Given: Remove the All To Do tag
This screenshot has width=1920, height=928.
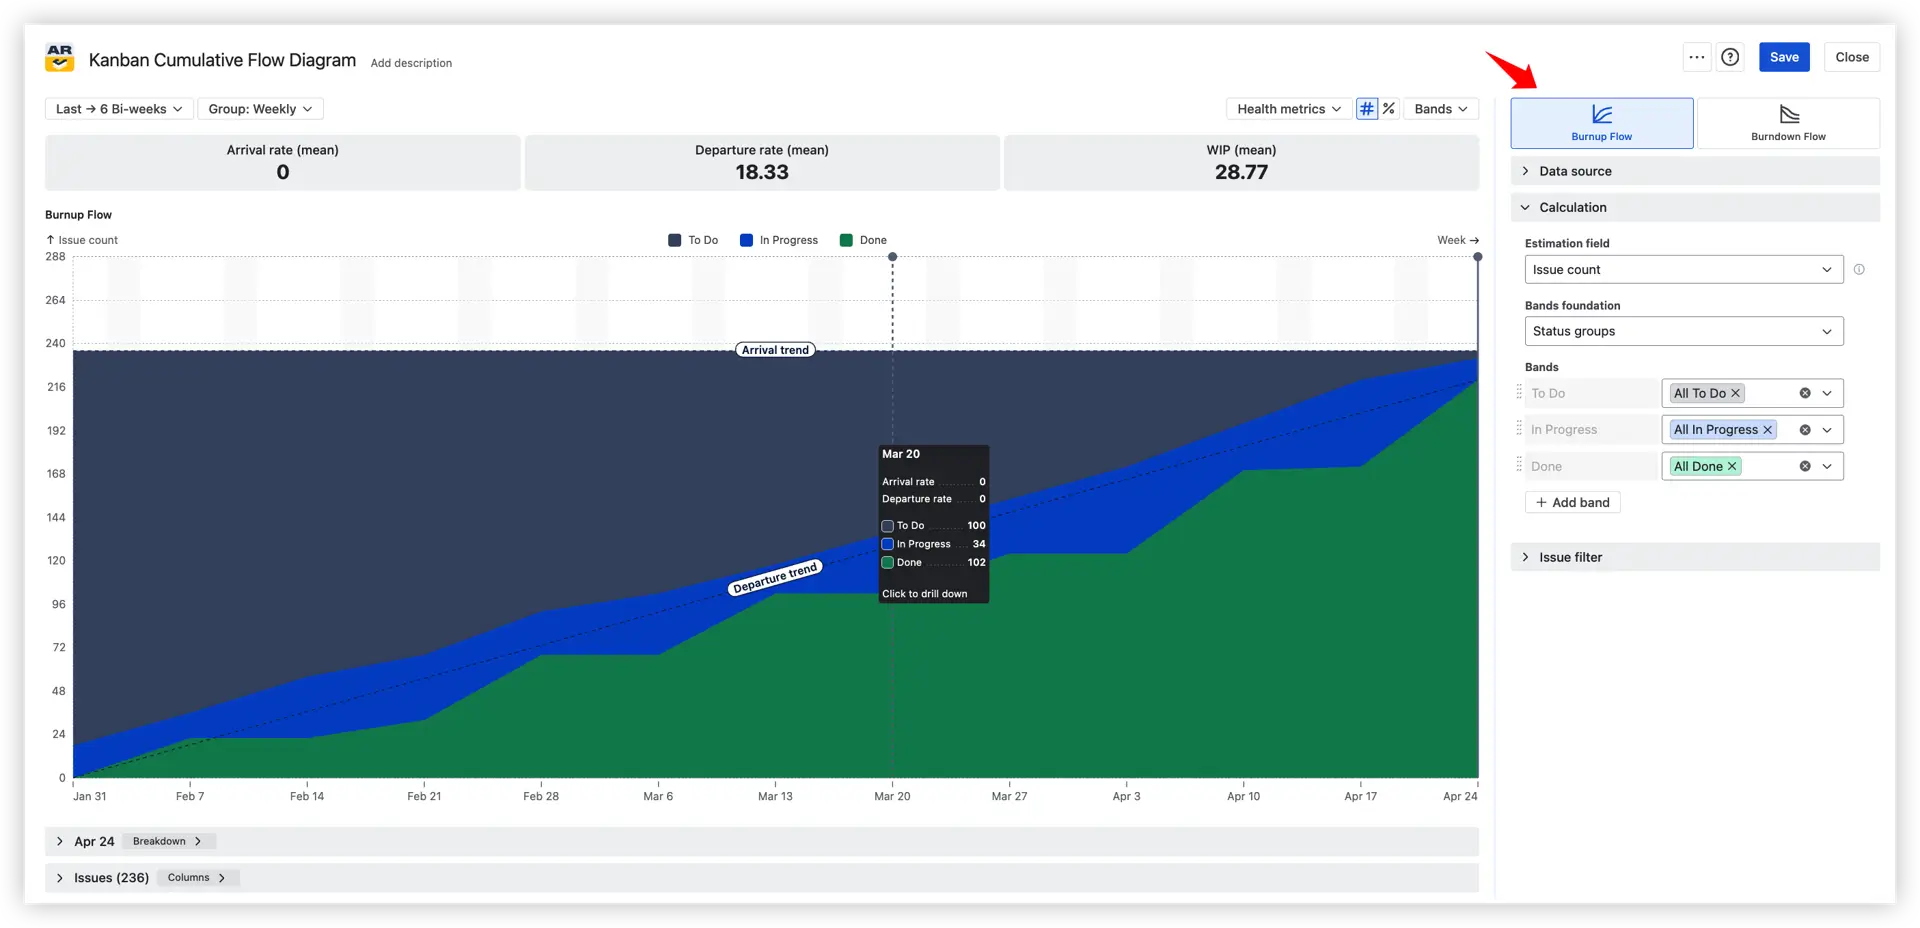Looking at the screenshot, I should coord(1736,393).
